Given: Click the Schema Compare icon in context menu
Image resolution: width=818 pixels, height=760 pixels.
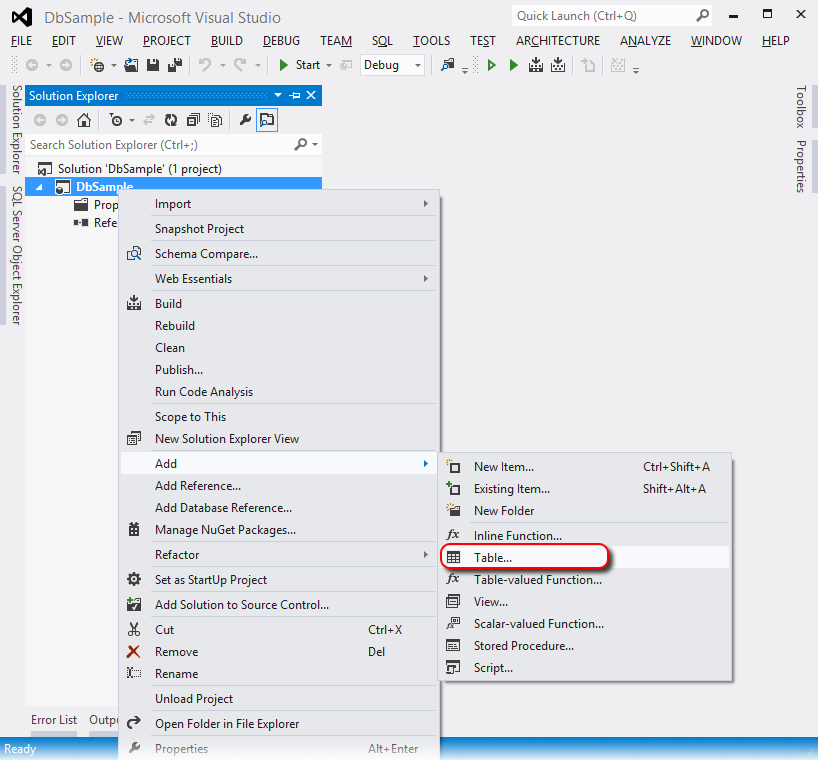Looking at the screenshot, I should pos(134,254).
